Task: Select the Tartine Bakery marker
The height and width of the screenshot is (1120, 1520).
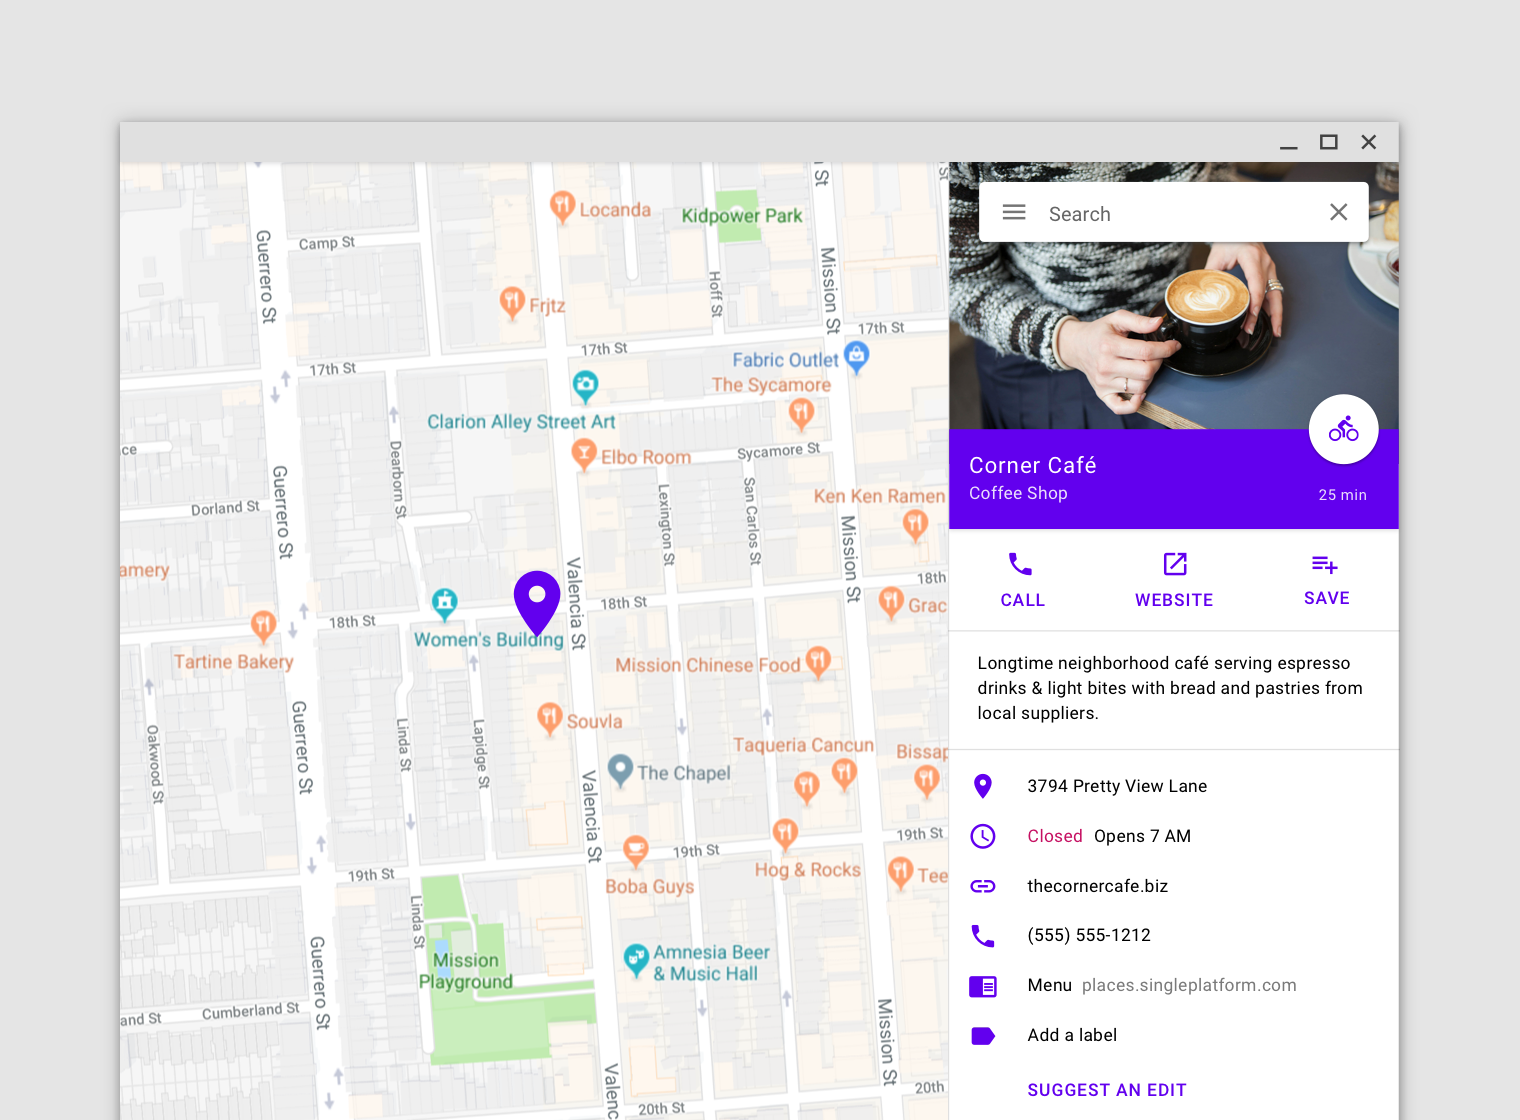Action: pos(263,626)
